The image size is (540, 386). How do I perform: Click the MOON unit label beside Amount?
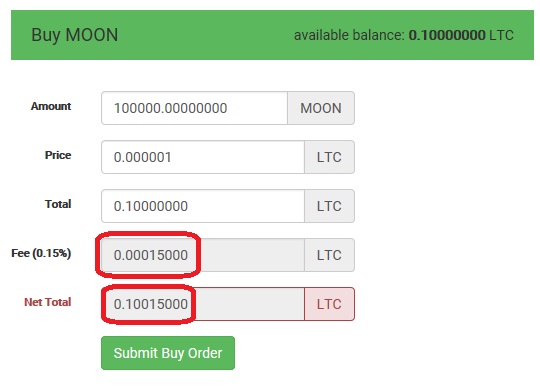tap(321, 108)
